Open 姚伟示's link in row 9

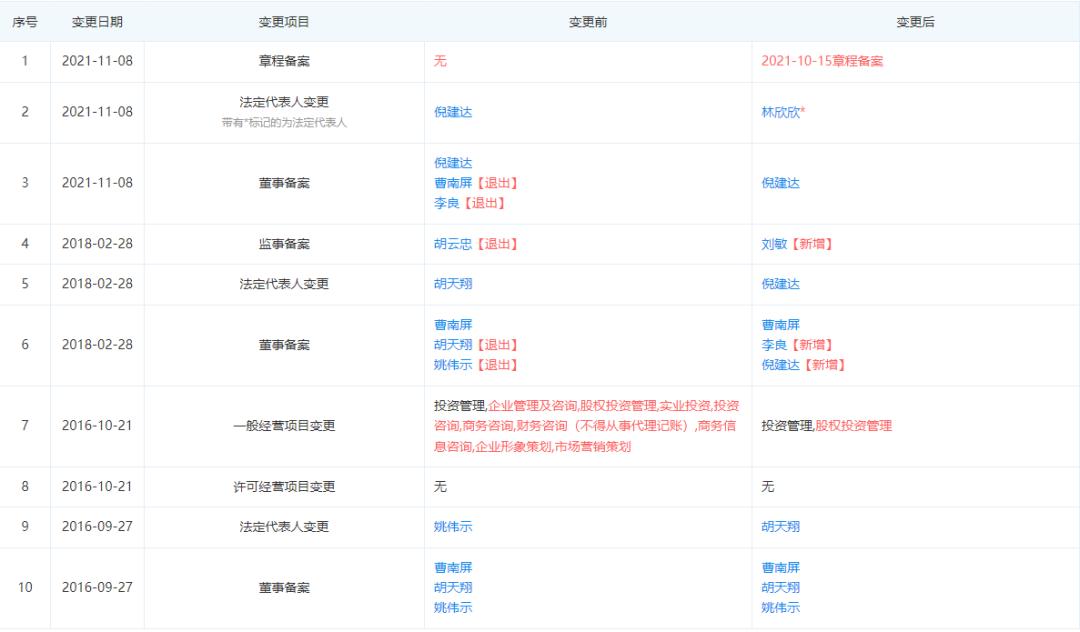pyautogui.click(x=451, y=527)
